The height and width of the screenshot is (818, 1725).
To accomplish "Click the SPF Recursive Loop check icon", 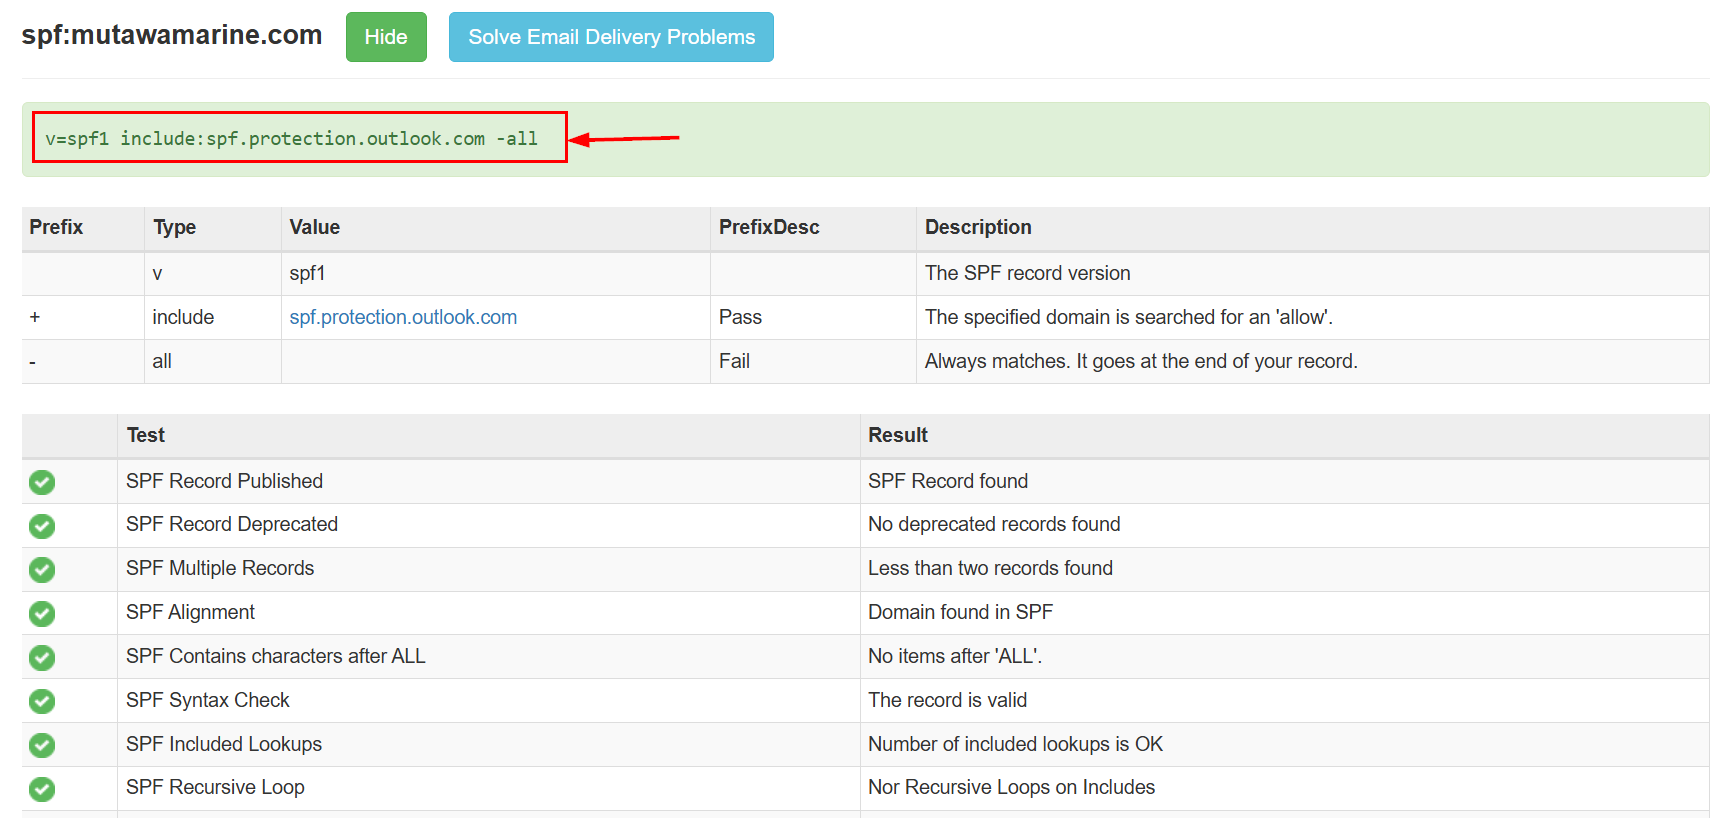I will tap(42, 789).
